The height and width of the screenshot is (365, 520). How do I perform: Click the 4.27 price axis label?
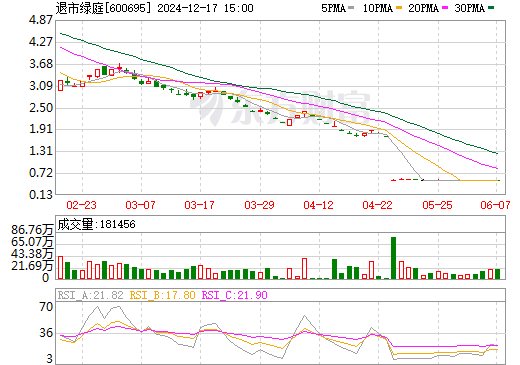[41, 42]
